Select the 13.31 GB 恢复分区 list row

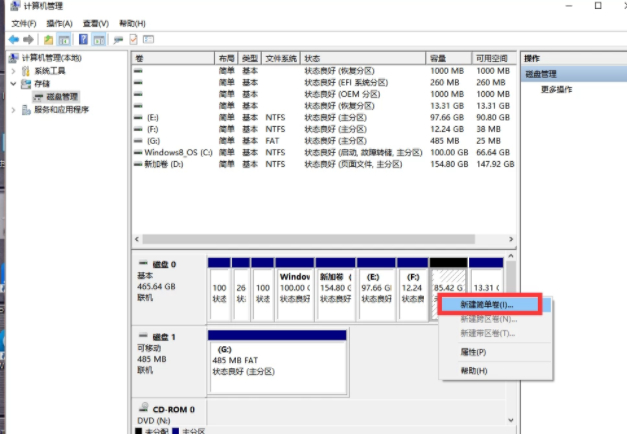pyautogui.click(x=323, y=106)
